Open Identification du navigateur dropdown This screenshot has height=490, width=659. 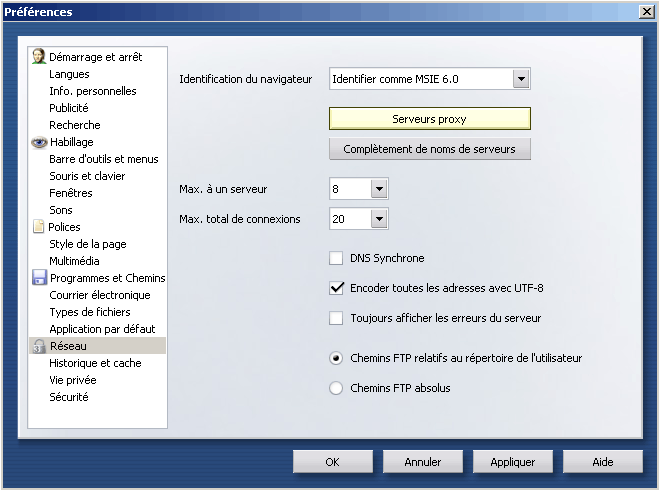click(x=520, y=79)
